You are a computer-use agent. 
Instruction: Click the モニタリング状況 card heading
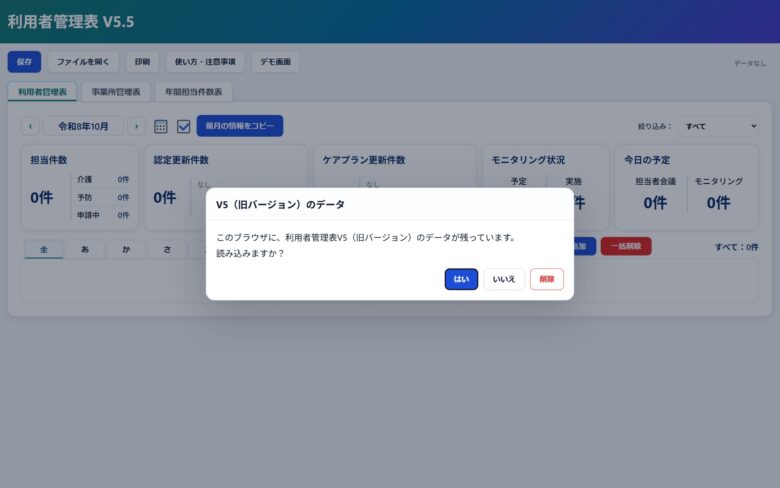(528, 160)
